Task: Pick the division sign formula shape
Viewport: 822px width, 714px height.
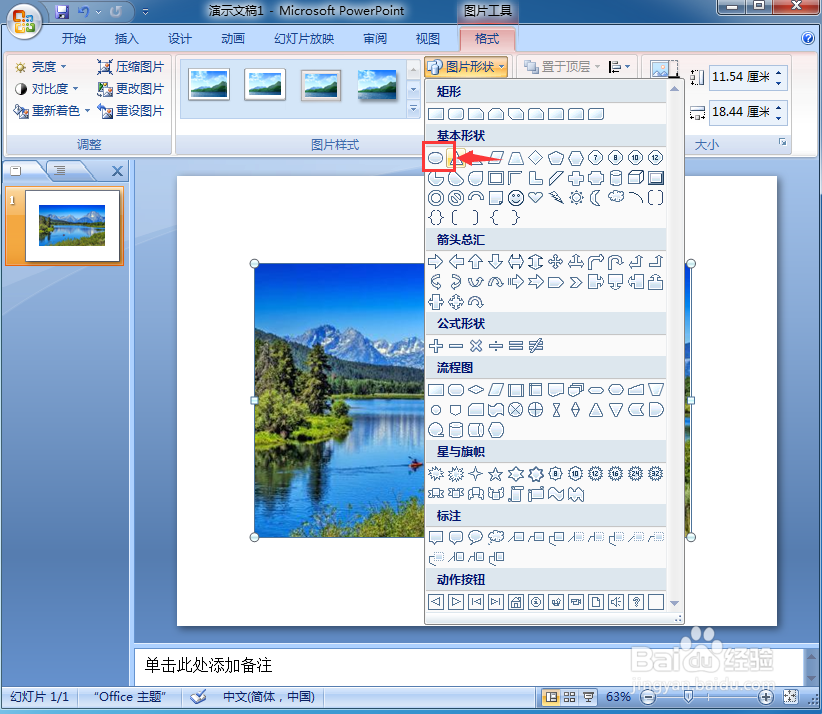Action: (495, 345)
